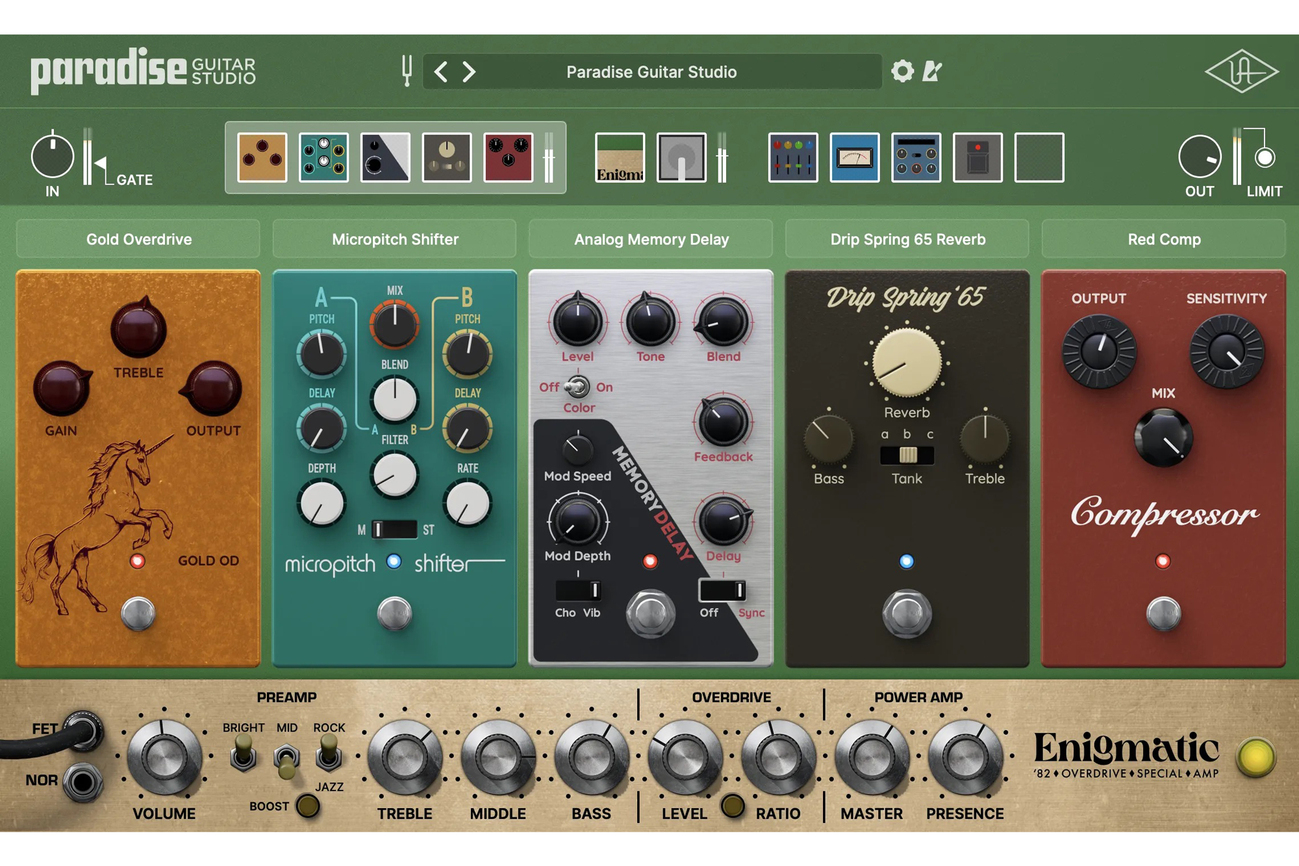Switch to the Gold Overdrive pedal tab
This screenshot has width=1299, height=866.
point(138,239)
